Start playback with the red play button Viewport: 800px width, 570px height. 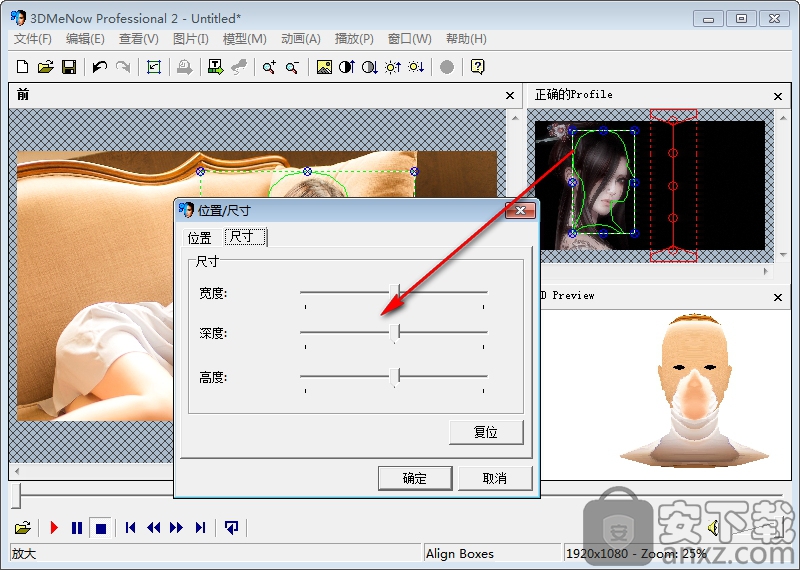click(54, 528)
